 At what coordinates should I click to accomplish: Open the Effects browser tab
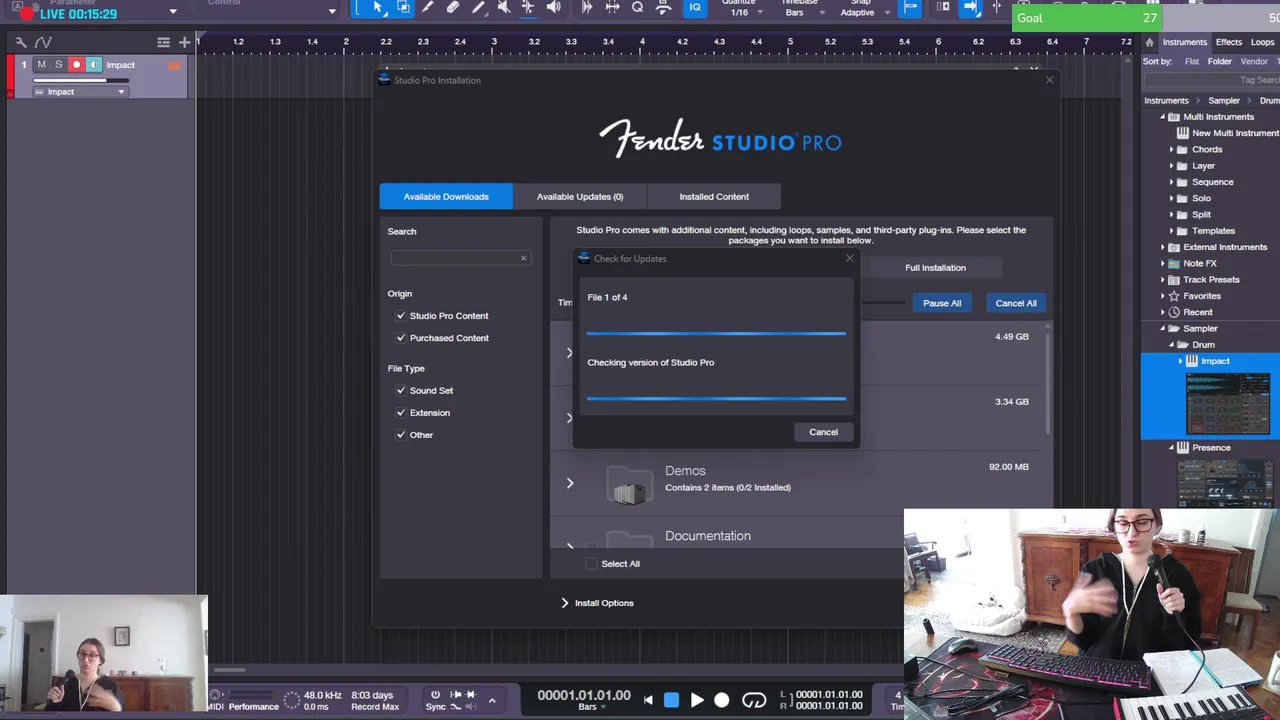pos(1228,42)
